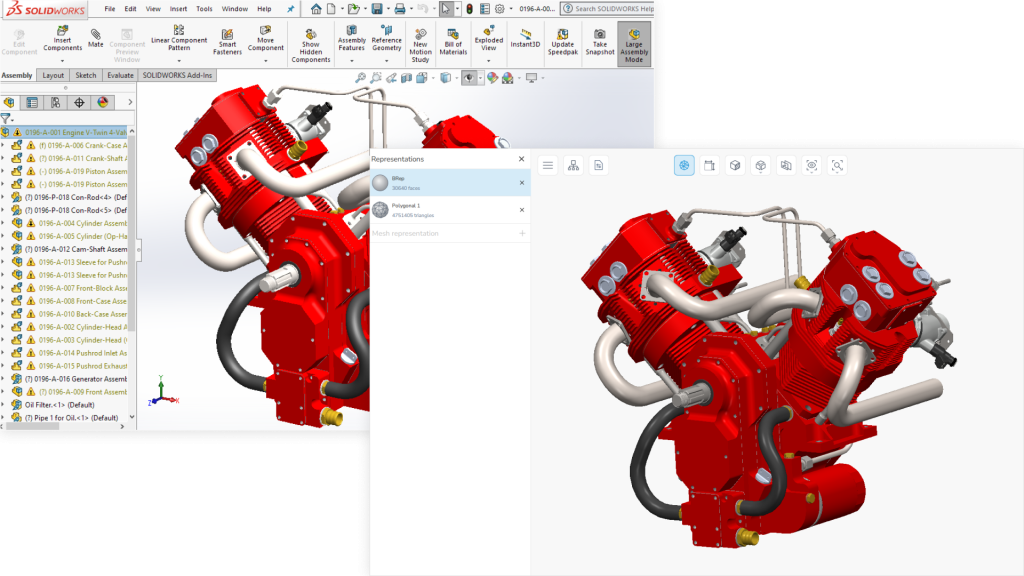Open PropertyManager tab icon

click(32, 103)
